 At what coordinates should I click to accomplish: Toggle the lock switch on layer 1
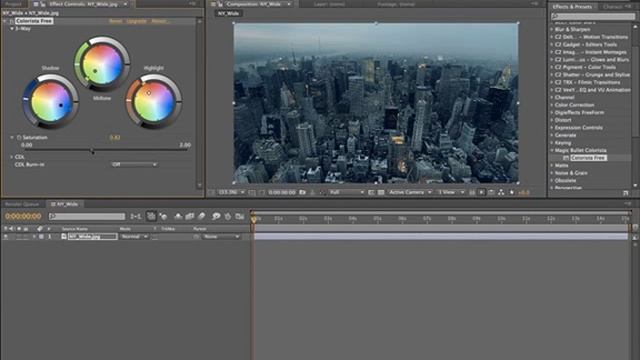pyautogui.click(x=26, y=236)
